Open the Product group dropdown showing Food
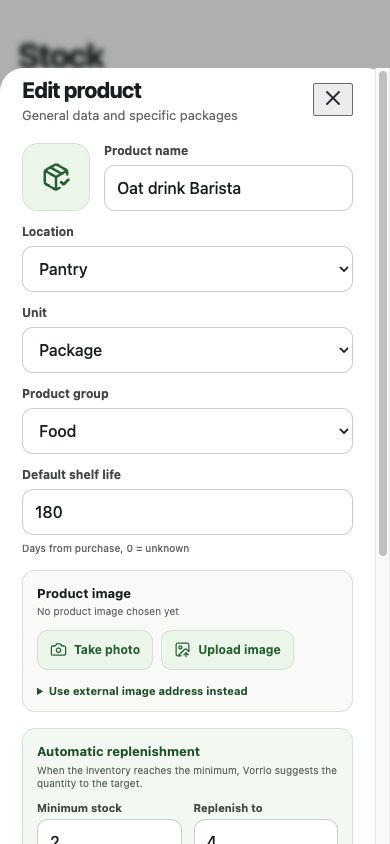 pos(187,431)
